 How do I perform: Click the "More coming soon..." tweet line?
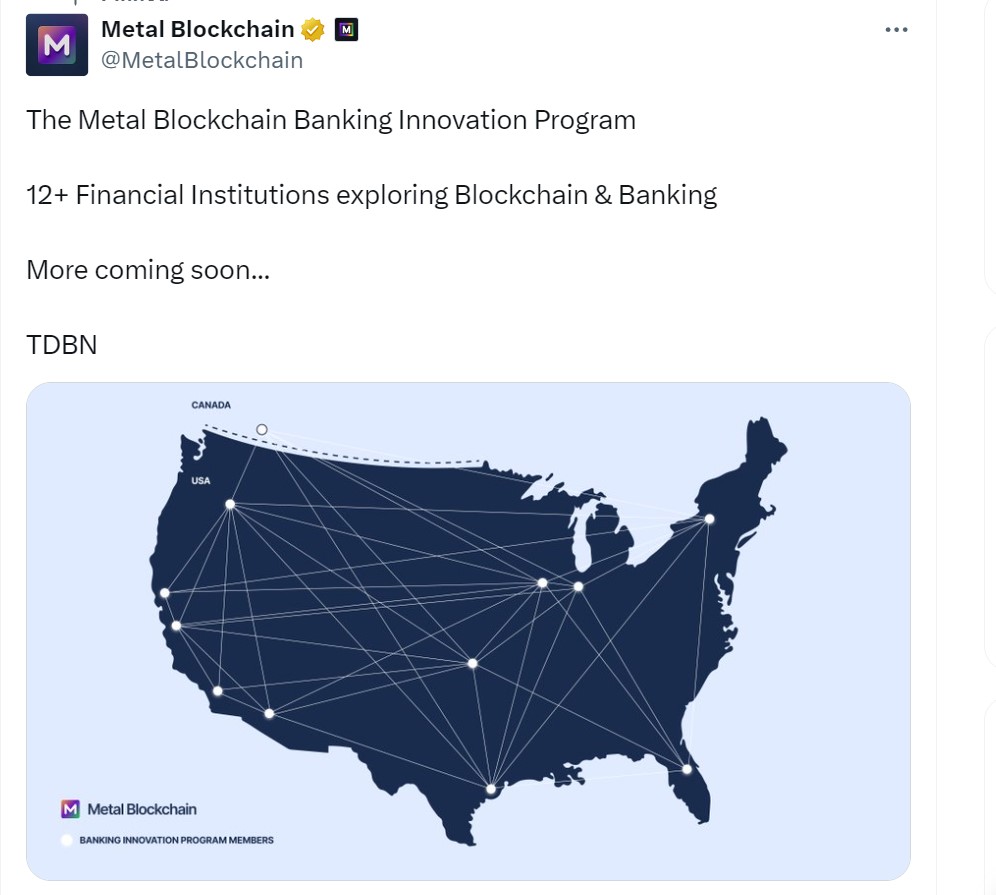[148, 270]
